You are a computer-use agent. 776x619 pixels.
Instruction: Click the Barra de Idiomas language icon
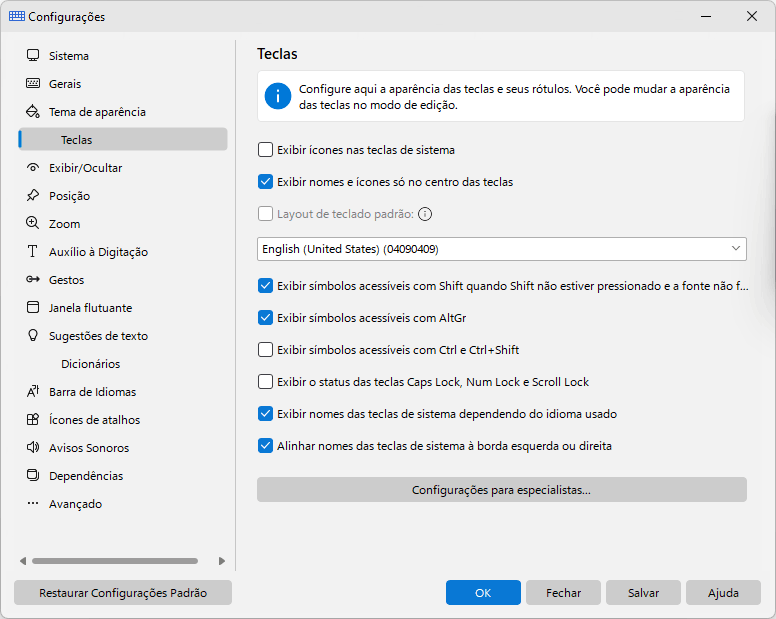click(33, 391)
